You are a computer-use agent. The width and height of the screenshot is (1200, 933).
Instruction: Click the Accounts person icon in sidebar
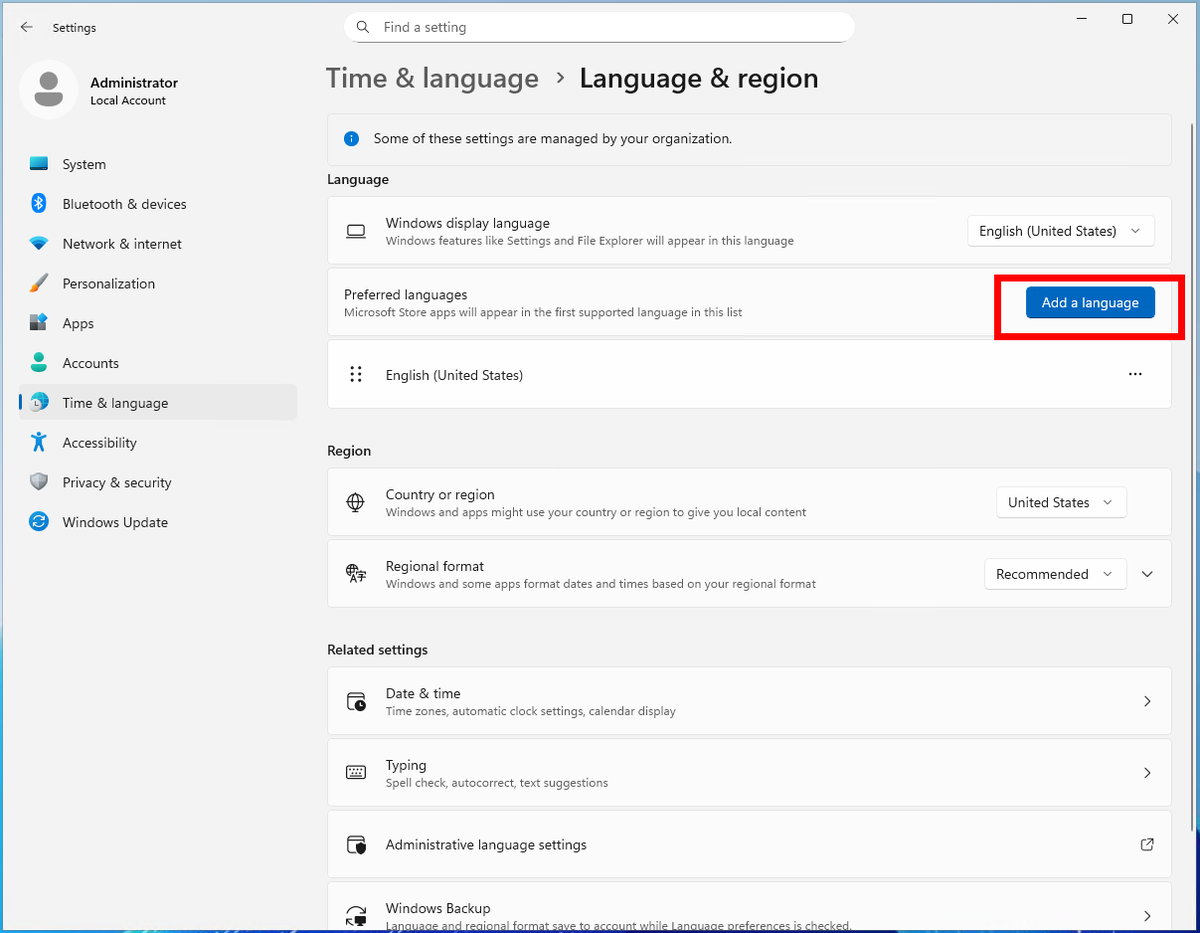tap(39, 363)
